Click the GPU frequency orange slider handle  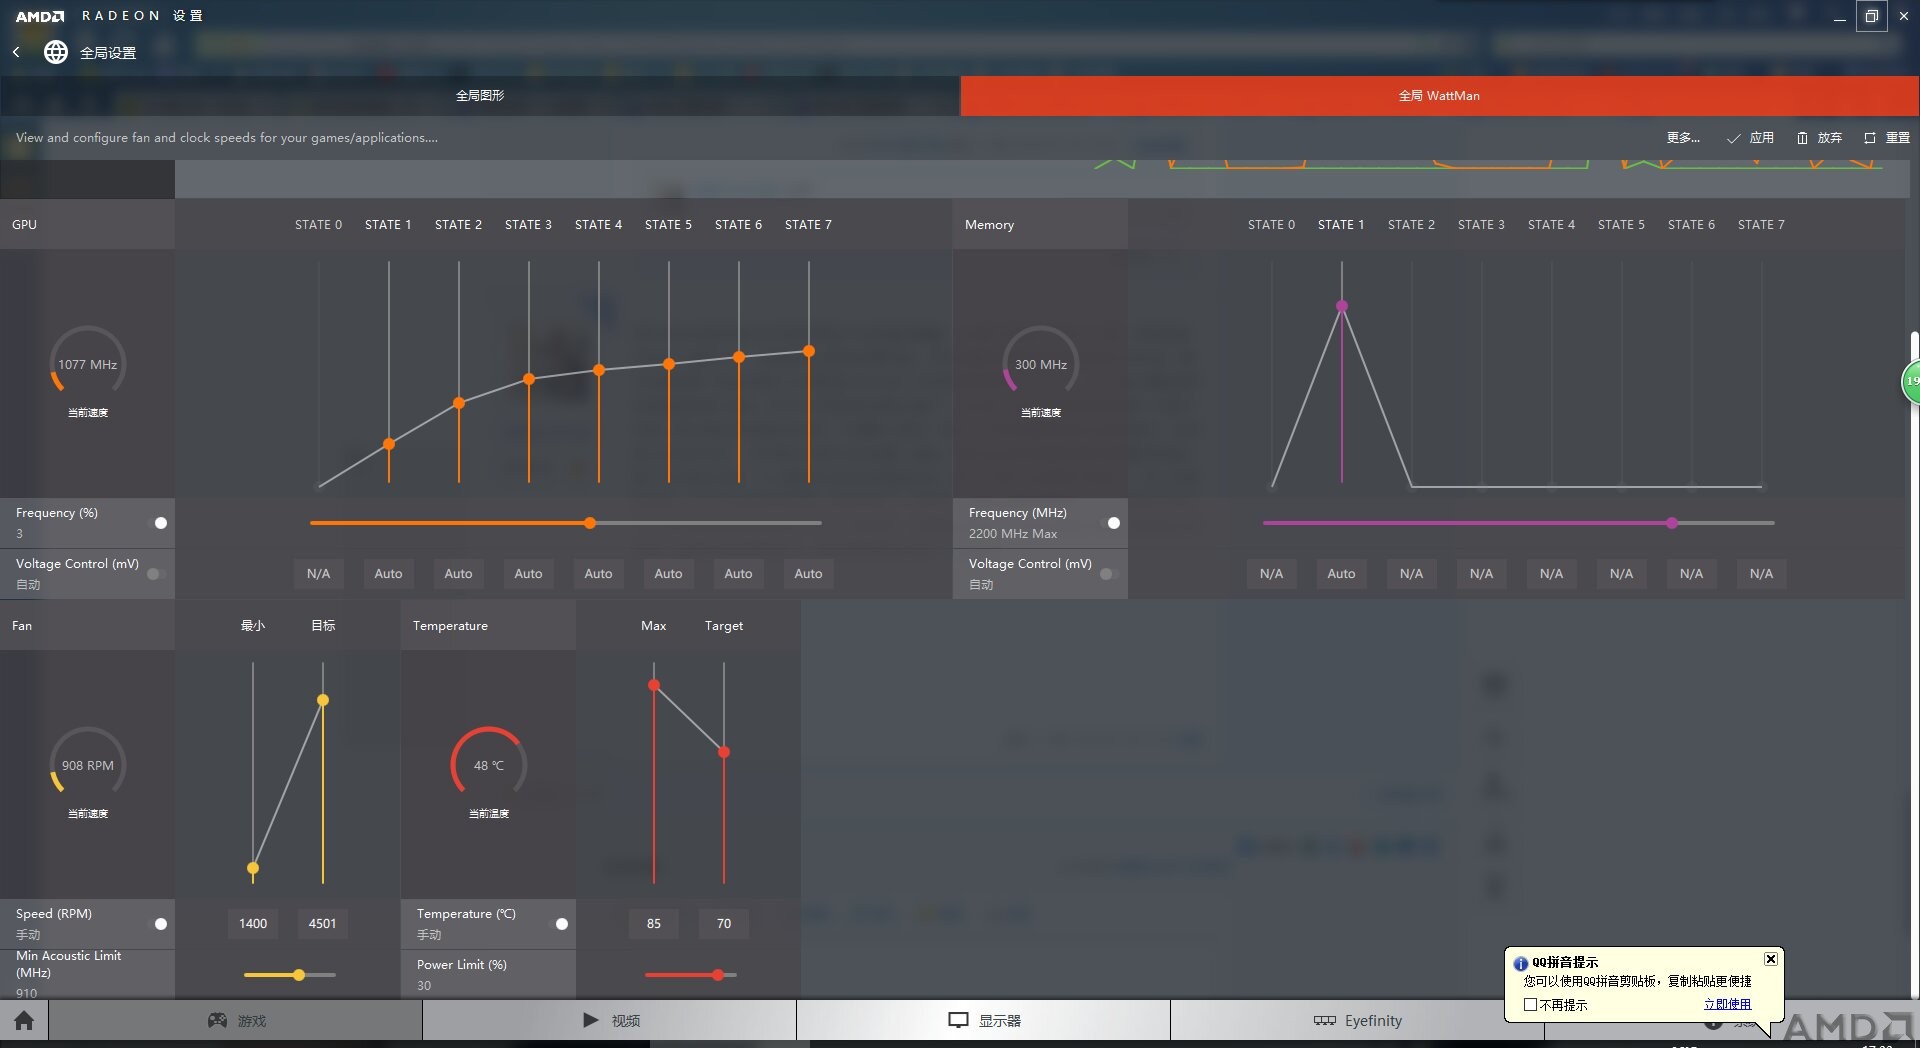coord(590,523)
